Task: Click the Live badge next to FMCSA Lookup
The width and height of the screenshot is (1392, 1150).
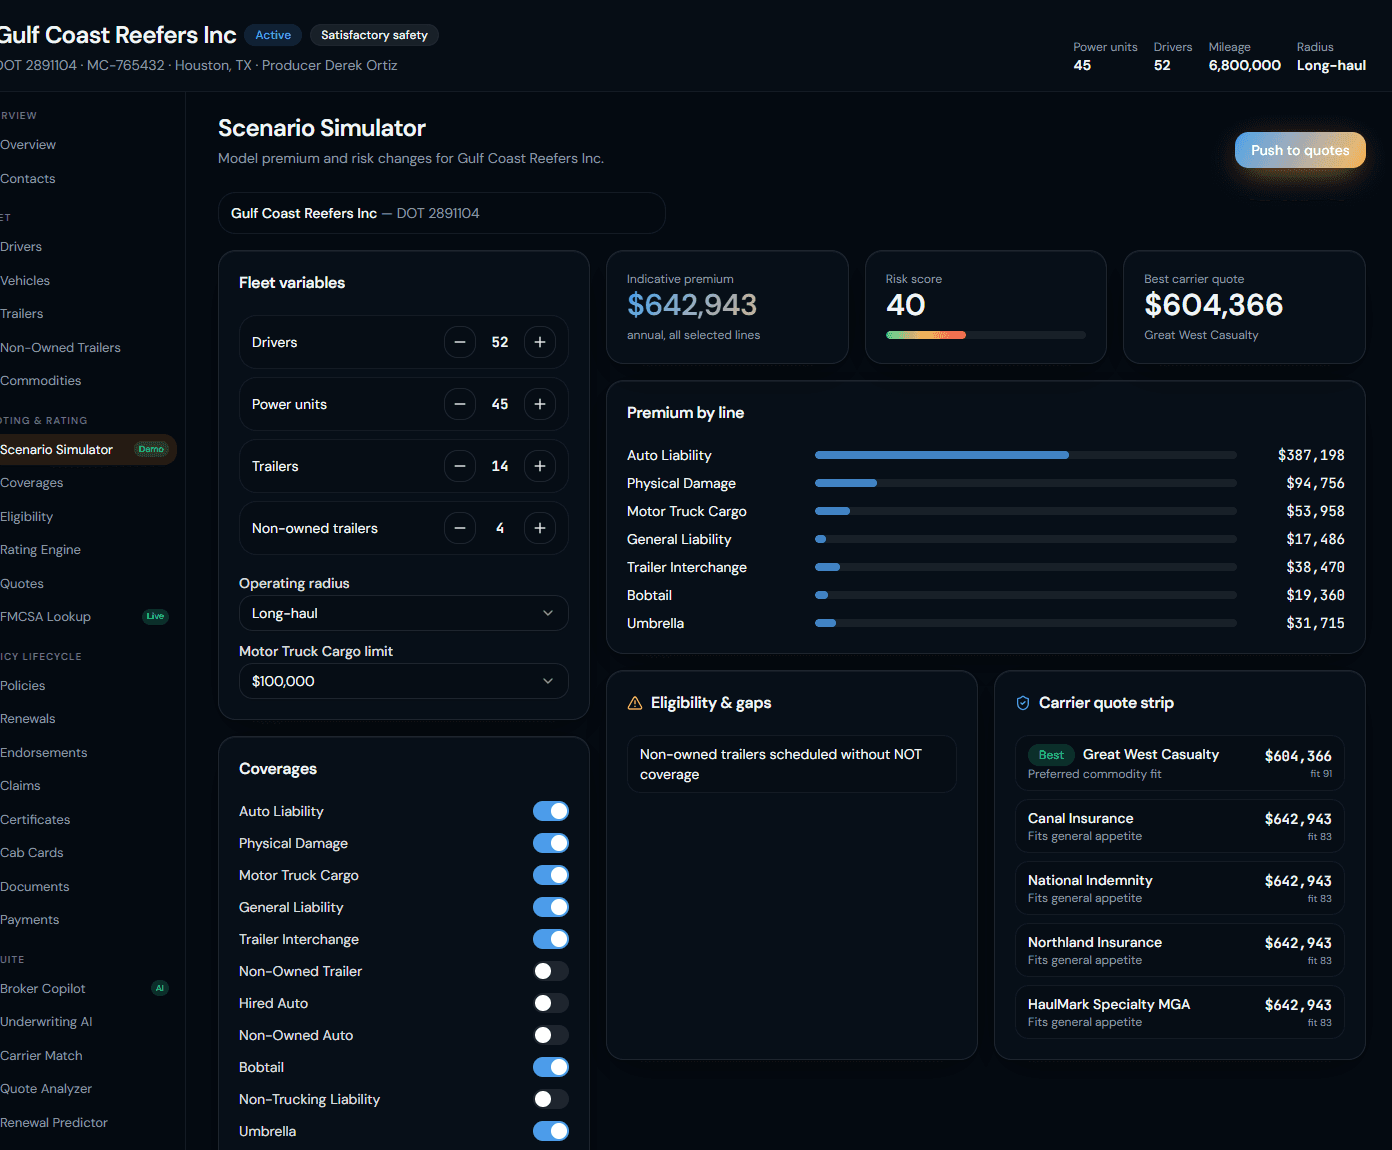Action: click(155, 616)
